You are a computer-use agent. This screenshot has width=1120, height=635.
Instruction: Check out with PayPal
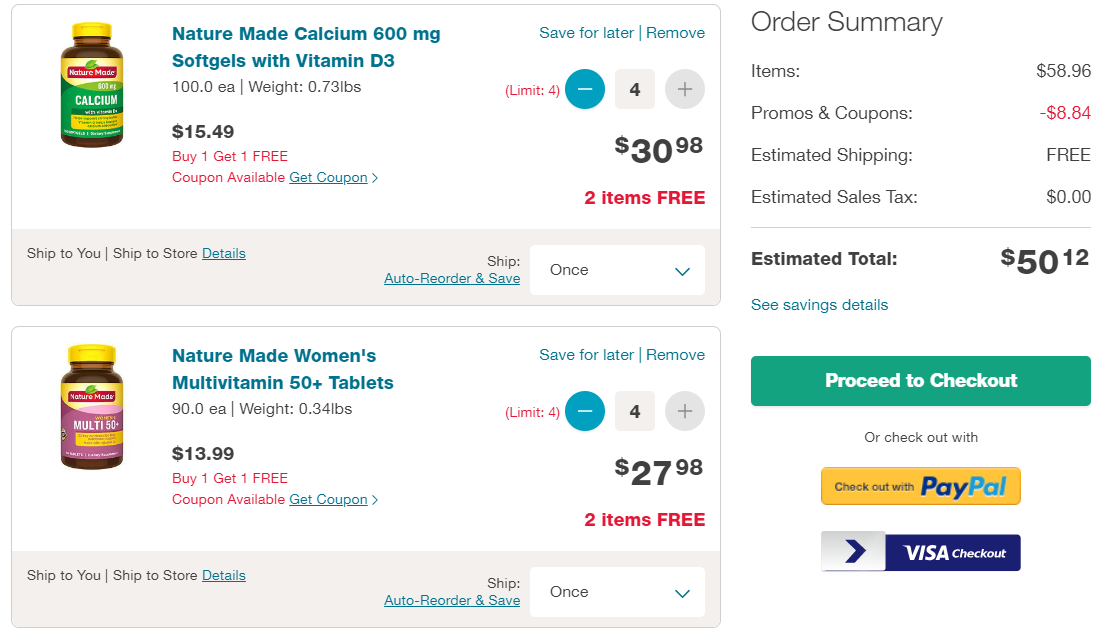921,486
